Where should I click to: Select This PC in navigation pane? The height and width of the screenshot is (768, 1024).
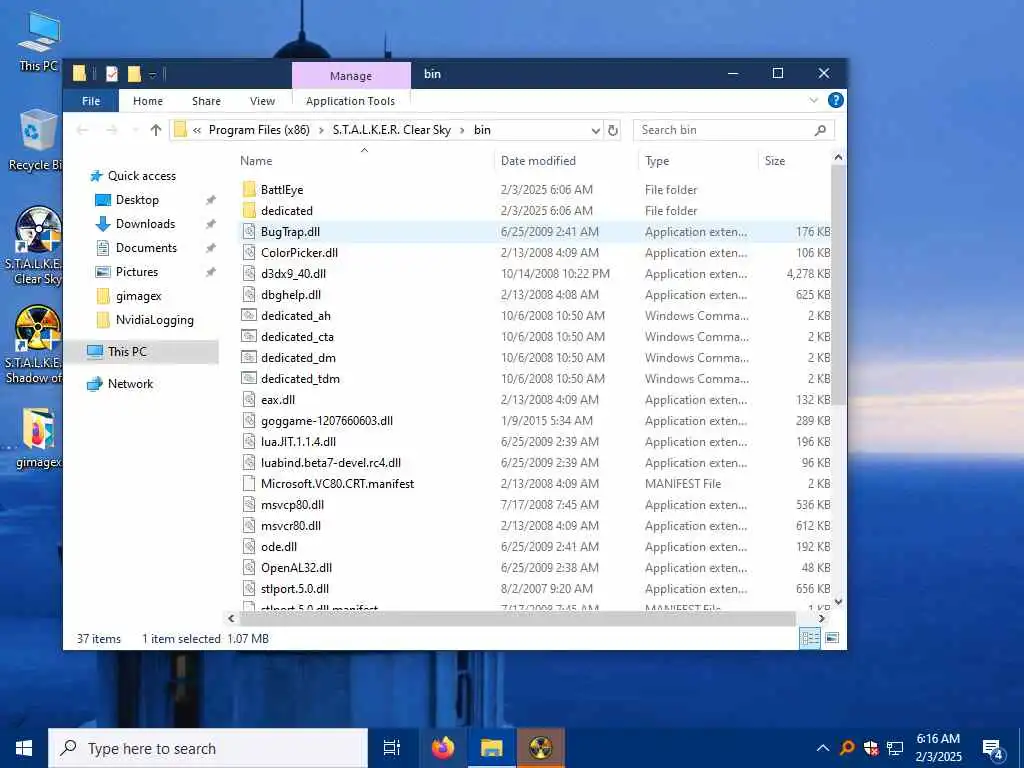click(127, 351)
